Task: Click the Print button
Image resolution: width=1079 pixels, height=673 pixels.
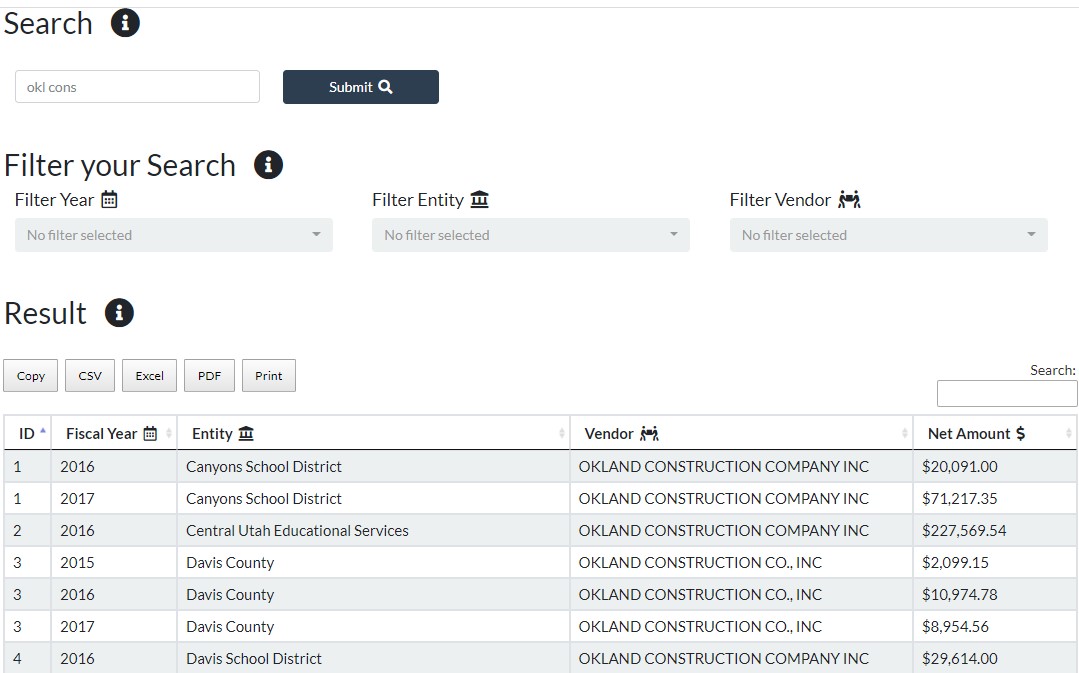Action: 269,376
